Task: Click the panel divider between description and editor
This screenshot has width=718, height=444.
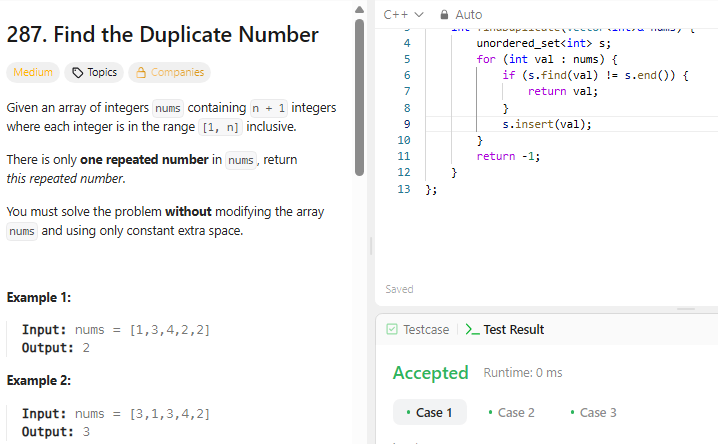Action: (x=370, y=246)
